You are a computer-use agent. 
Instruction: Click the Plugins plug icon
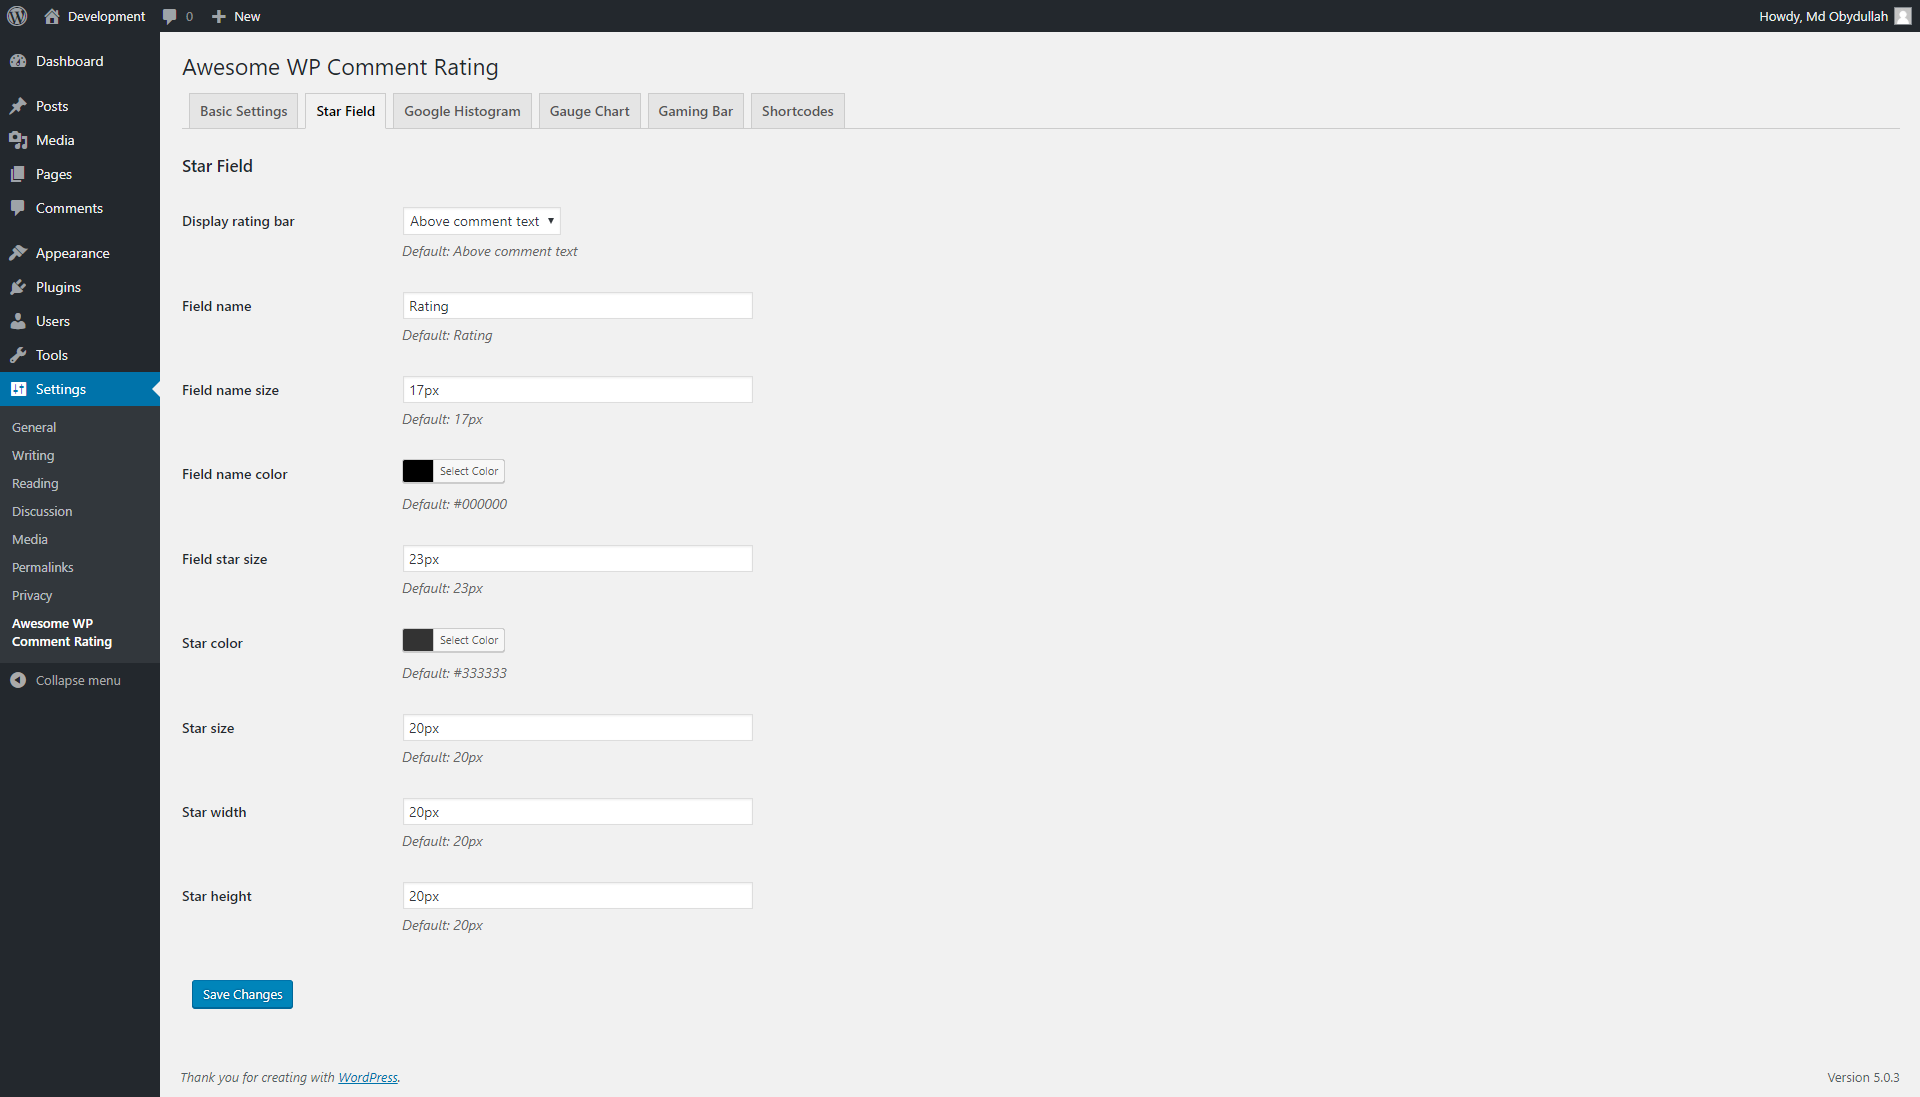[19, 287]
